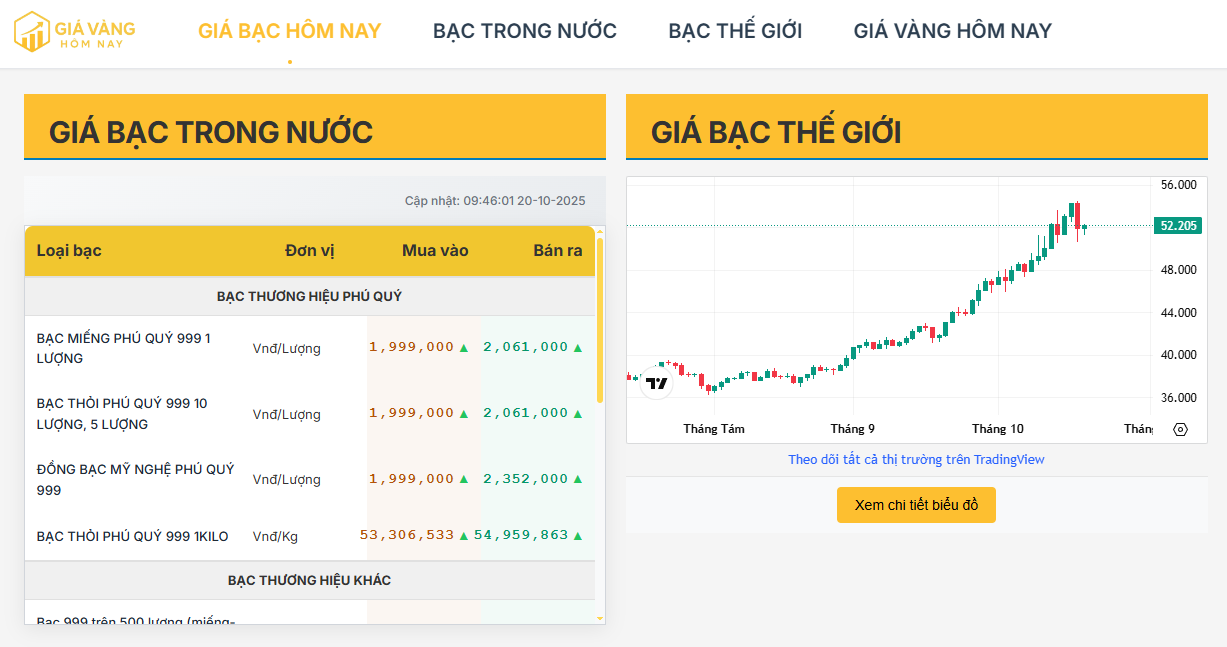Click the scrollbar down arrow in table
Screen dimensions: 1227x647
pyautogui.click(x=600, y=619)
